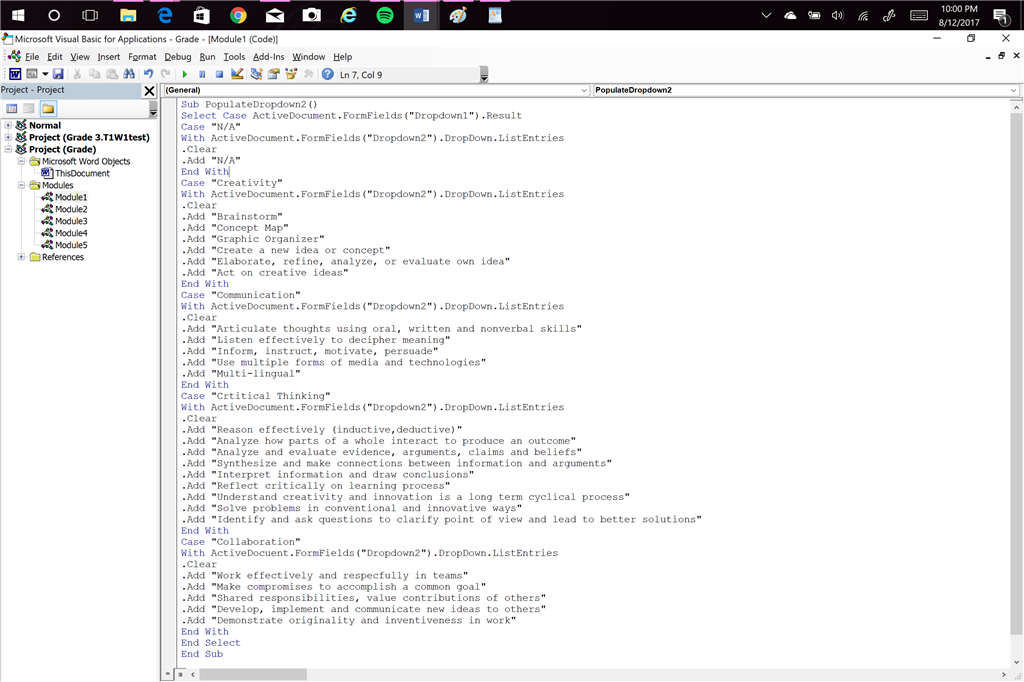Expand Project (Grade 3.T1W1test) node
This screenshot has height=682, width=1024.
click(8, 137)
